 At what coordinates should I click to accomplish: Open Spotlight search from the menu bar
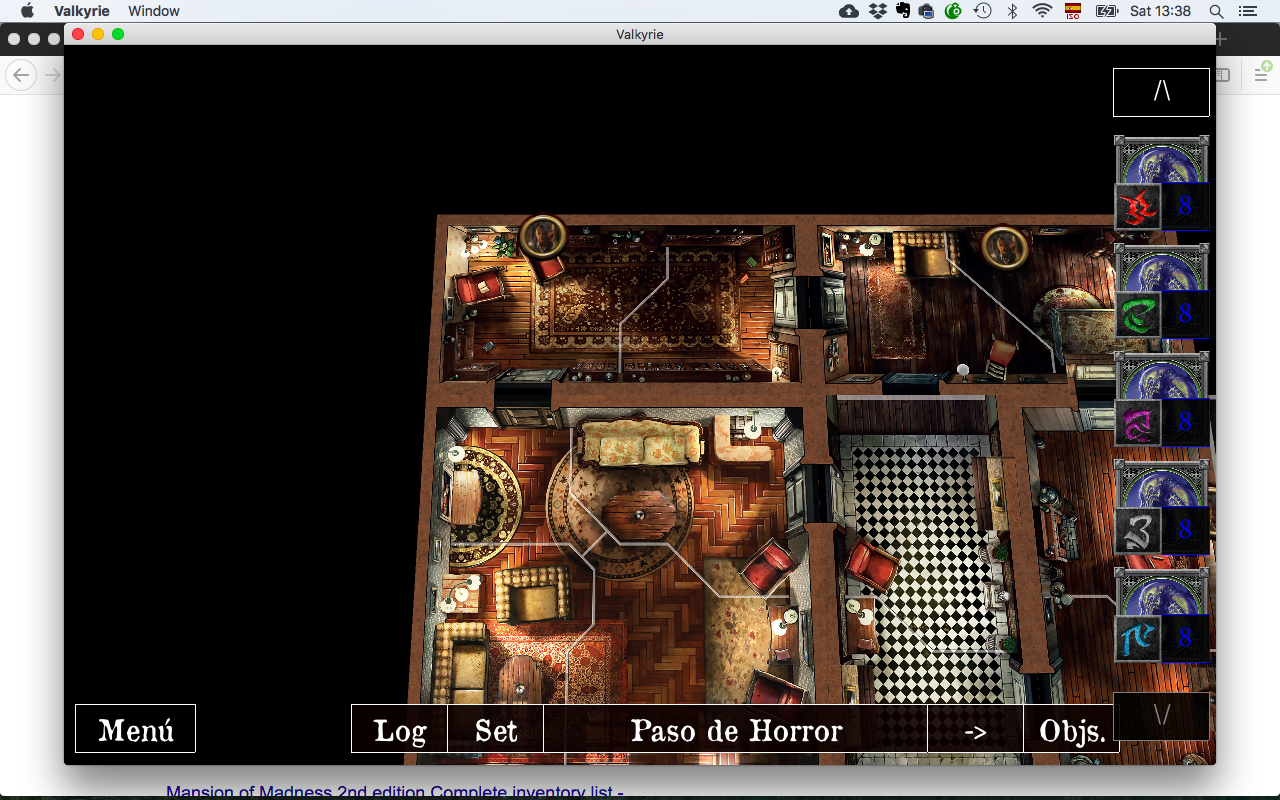[1216, 11]
